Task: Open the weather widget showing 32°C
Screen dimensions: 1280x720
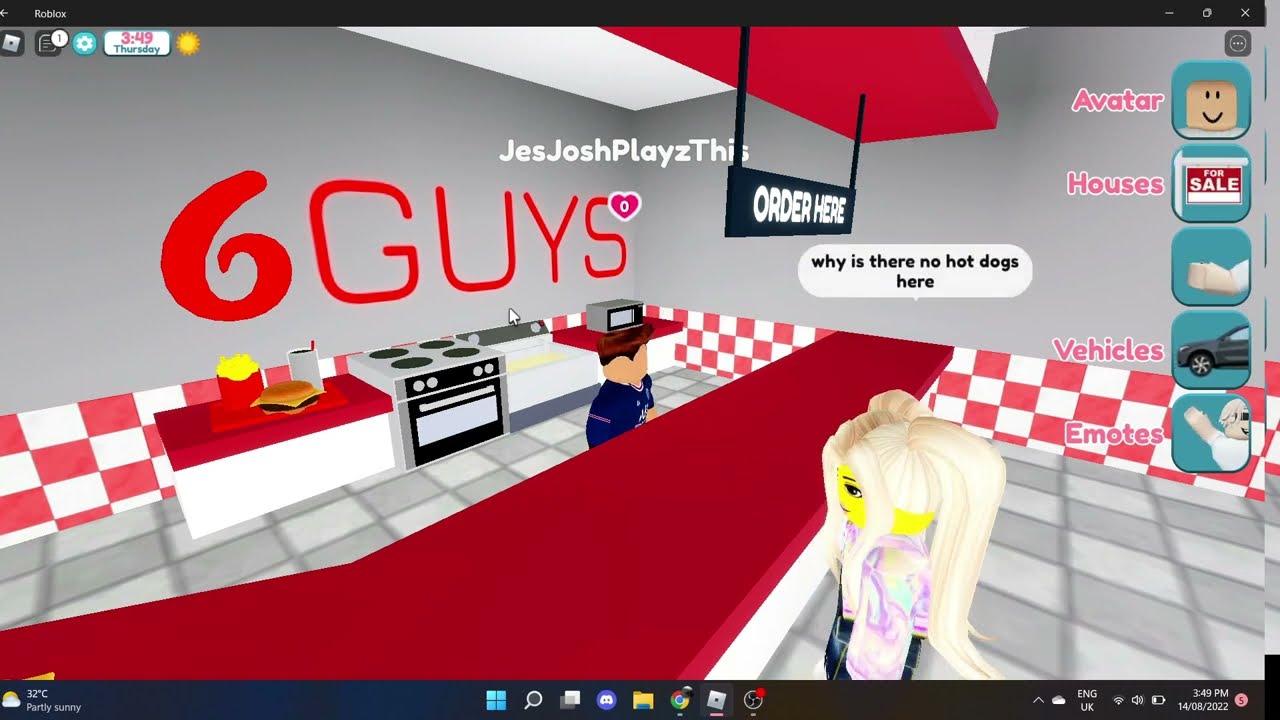Action: 42,700
